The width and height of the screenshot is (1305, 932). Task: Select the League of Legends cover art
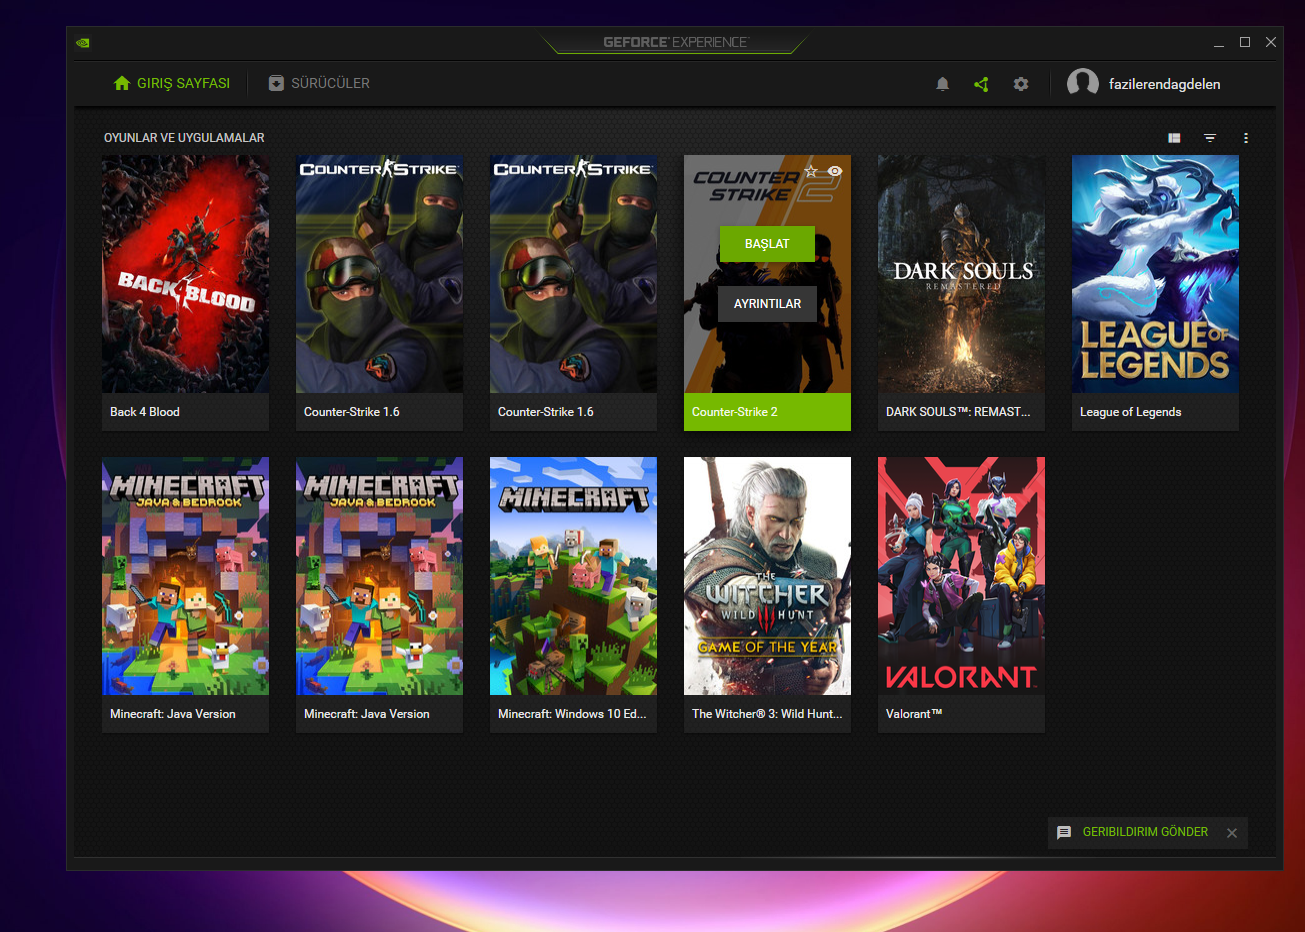tap(1155, 274)
